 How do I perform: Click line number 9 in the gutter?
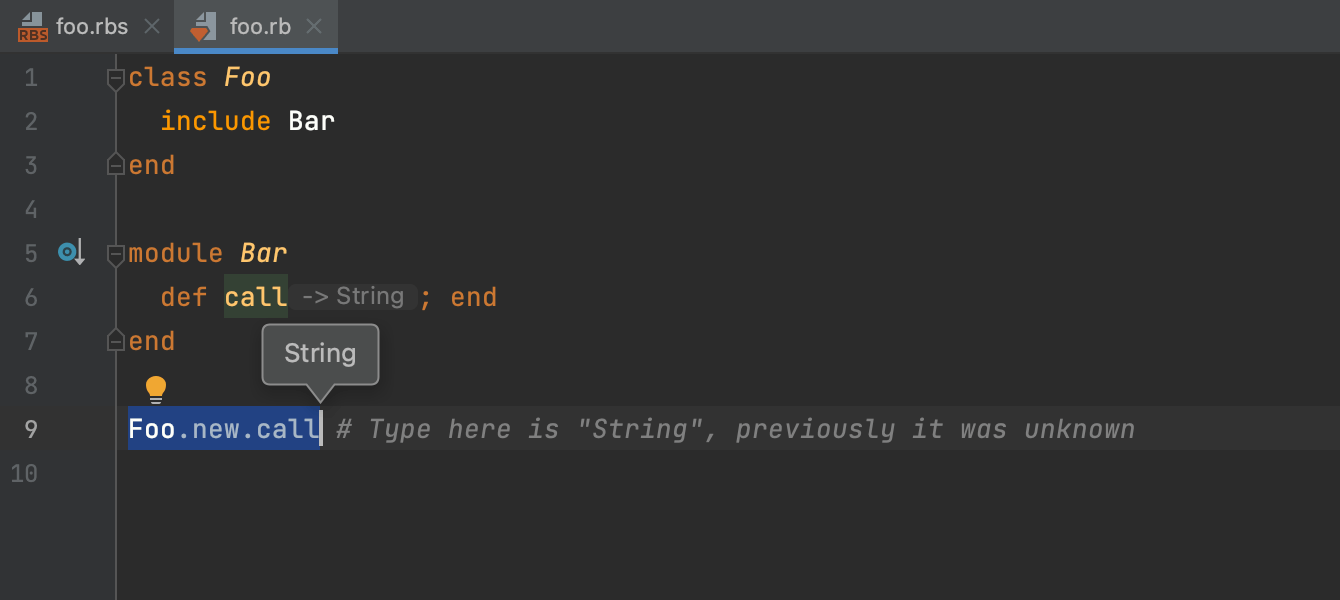[30, 429]
